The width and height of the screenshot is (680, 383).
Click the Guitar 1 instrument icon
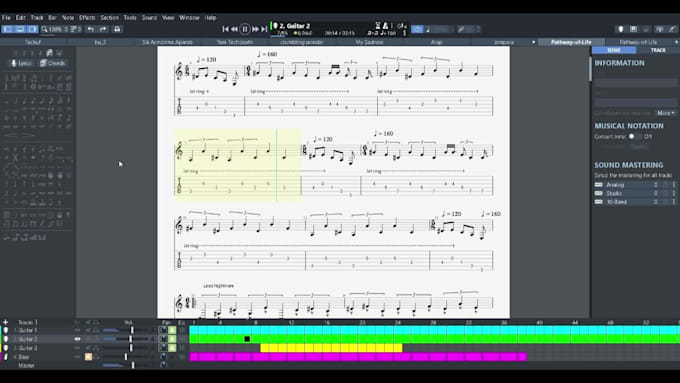(x=6, y=331)
